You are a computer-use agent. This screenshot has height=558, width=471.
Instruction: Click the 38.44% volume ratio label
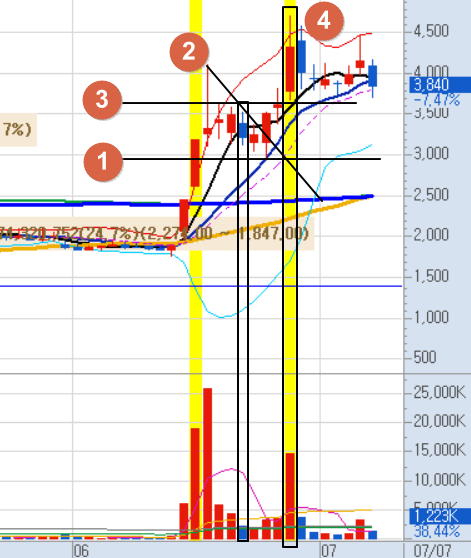click(x=437, y=532)
